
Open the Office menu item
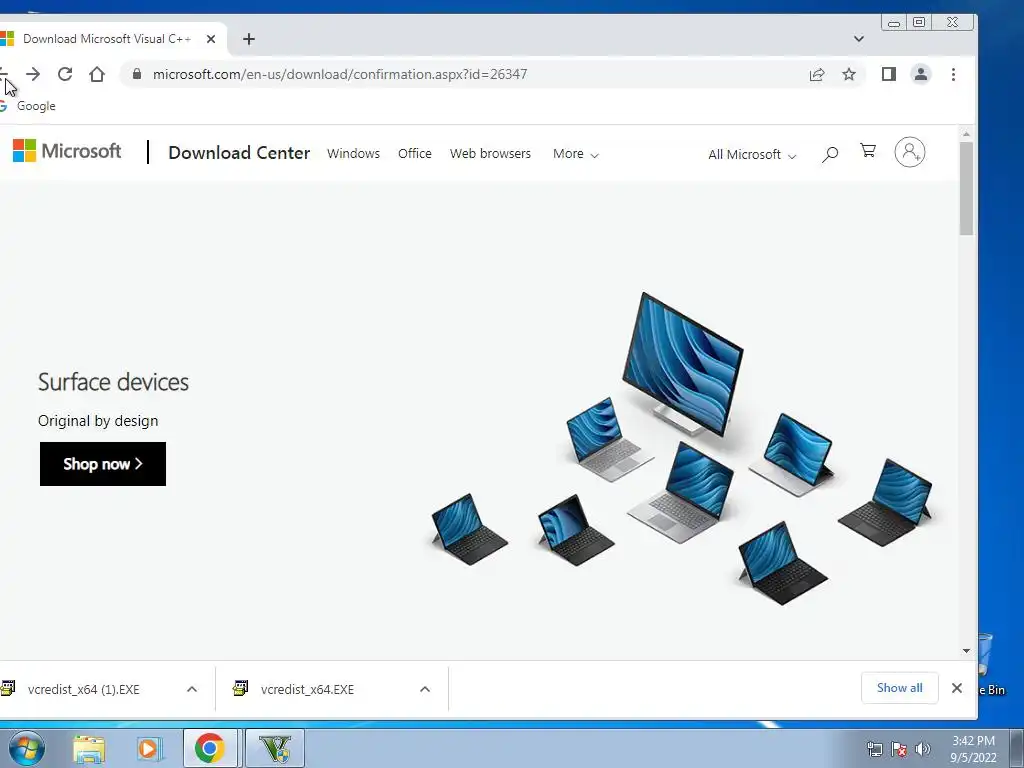point(415,153)
